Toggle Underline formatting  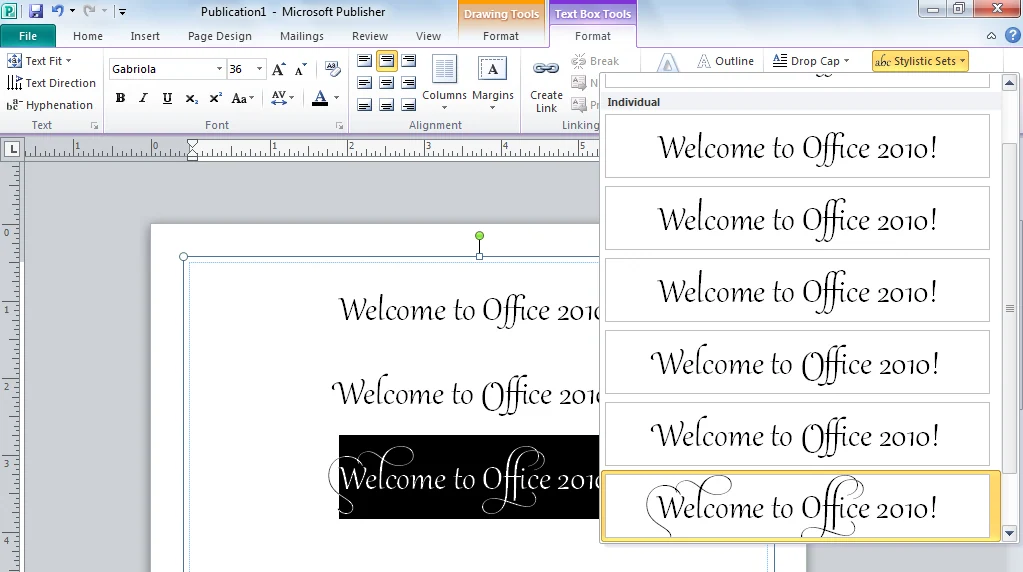click(x=167, y=98)
